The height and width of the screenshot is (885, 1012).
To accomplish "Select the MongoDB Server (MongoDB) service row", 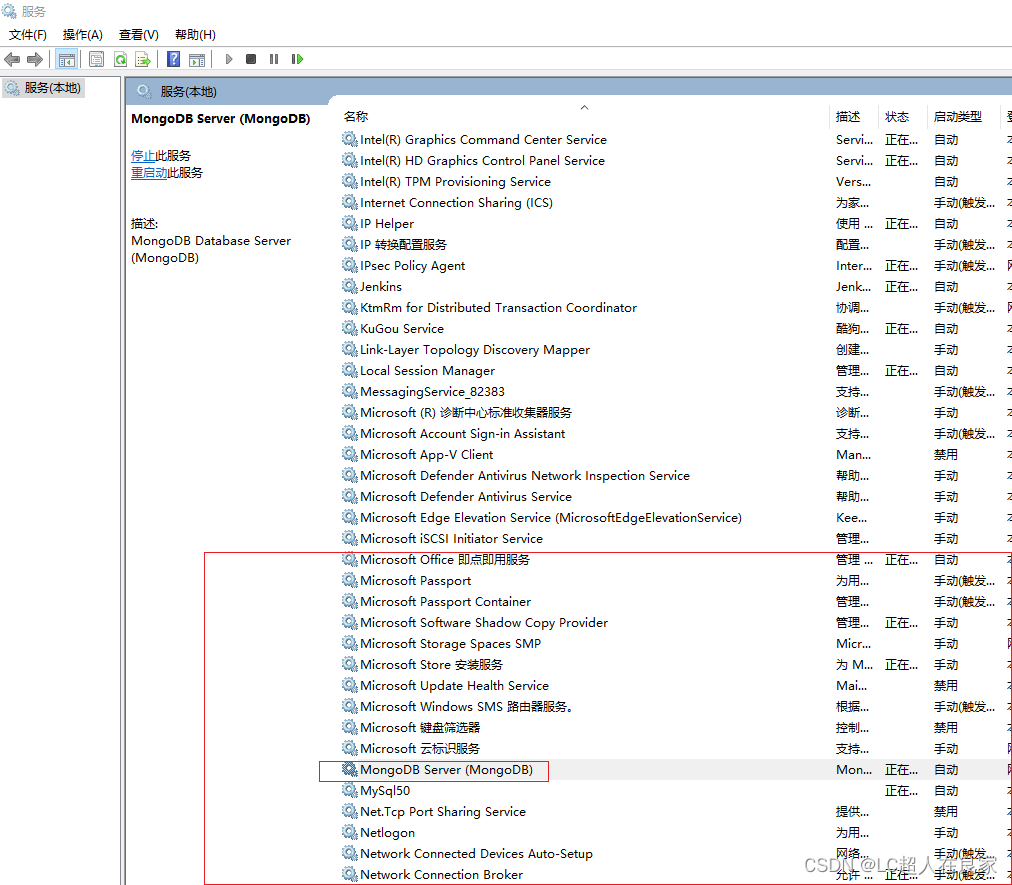I will (676, 769).
